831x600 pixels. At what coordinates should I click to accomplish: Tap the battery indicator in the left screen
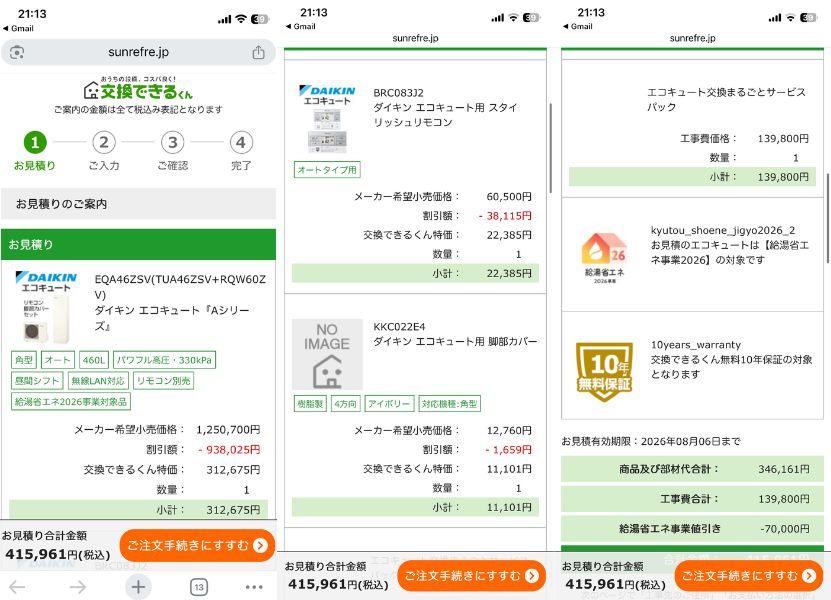pos(260,19)
